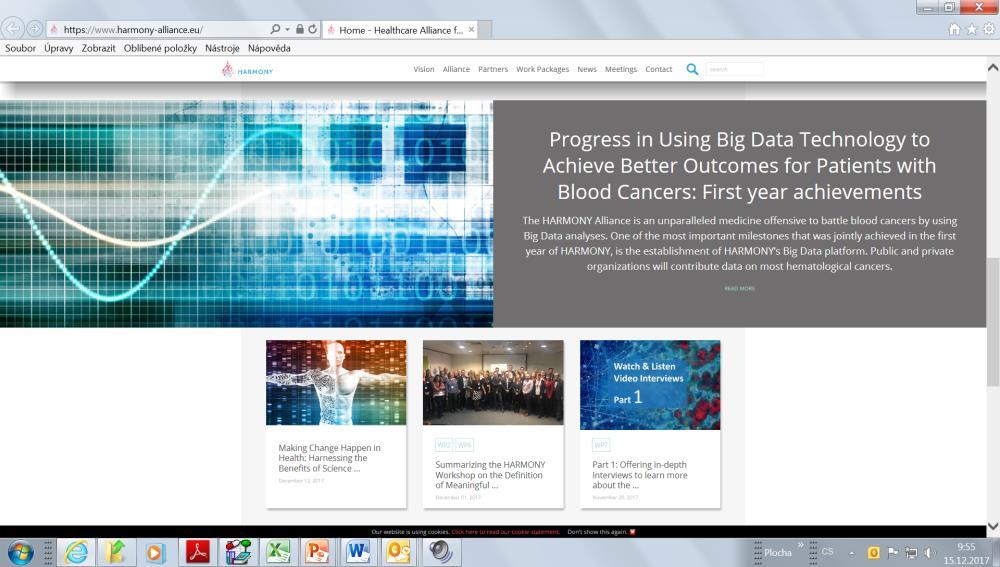Open the address bar autocomplete dropdown arrow
Screen dimensions: 1000x567
287,29
